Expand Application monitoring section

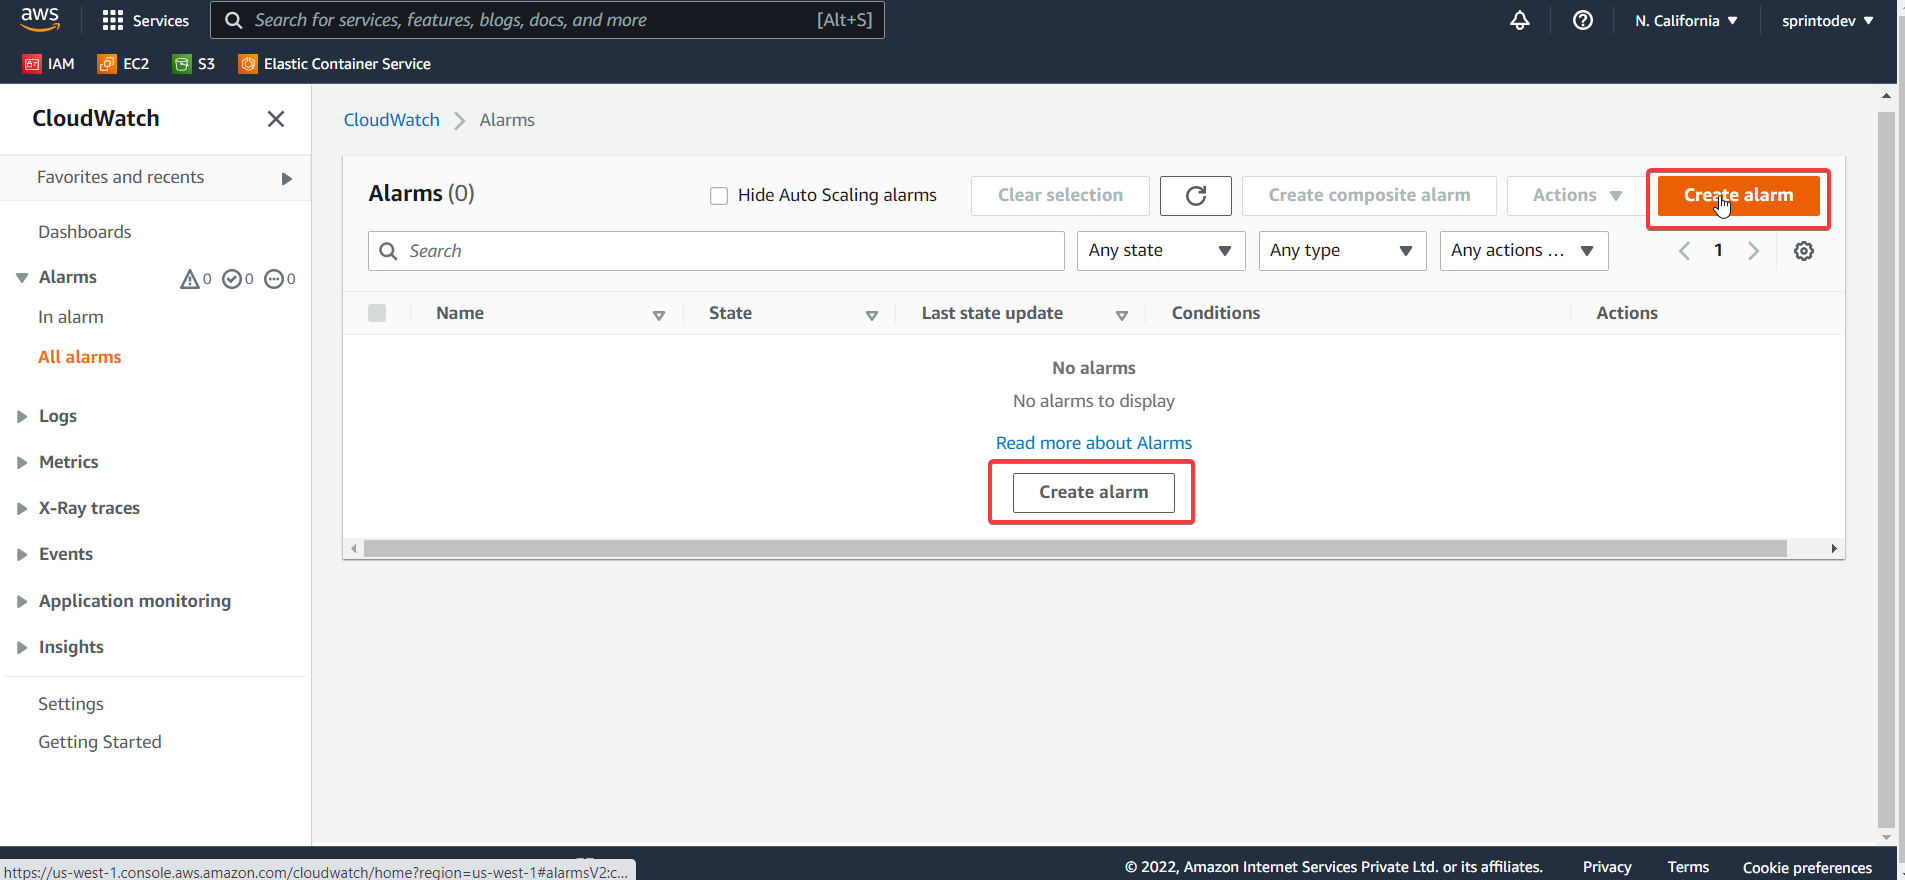[x=21, y=601]
